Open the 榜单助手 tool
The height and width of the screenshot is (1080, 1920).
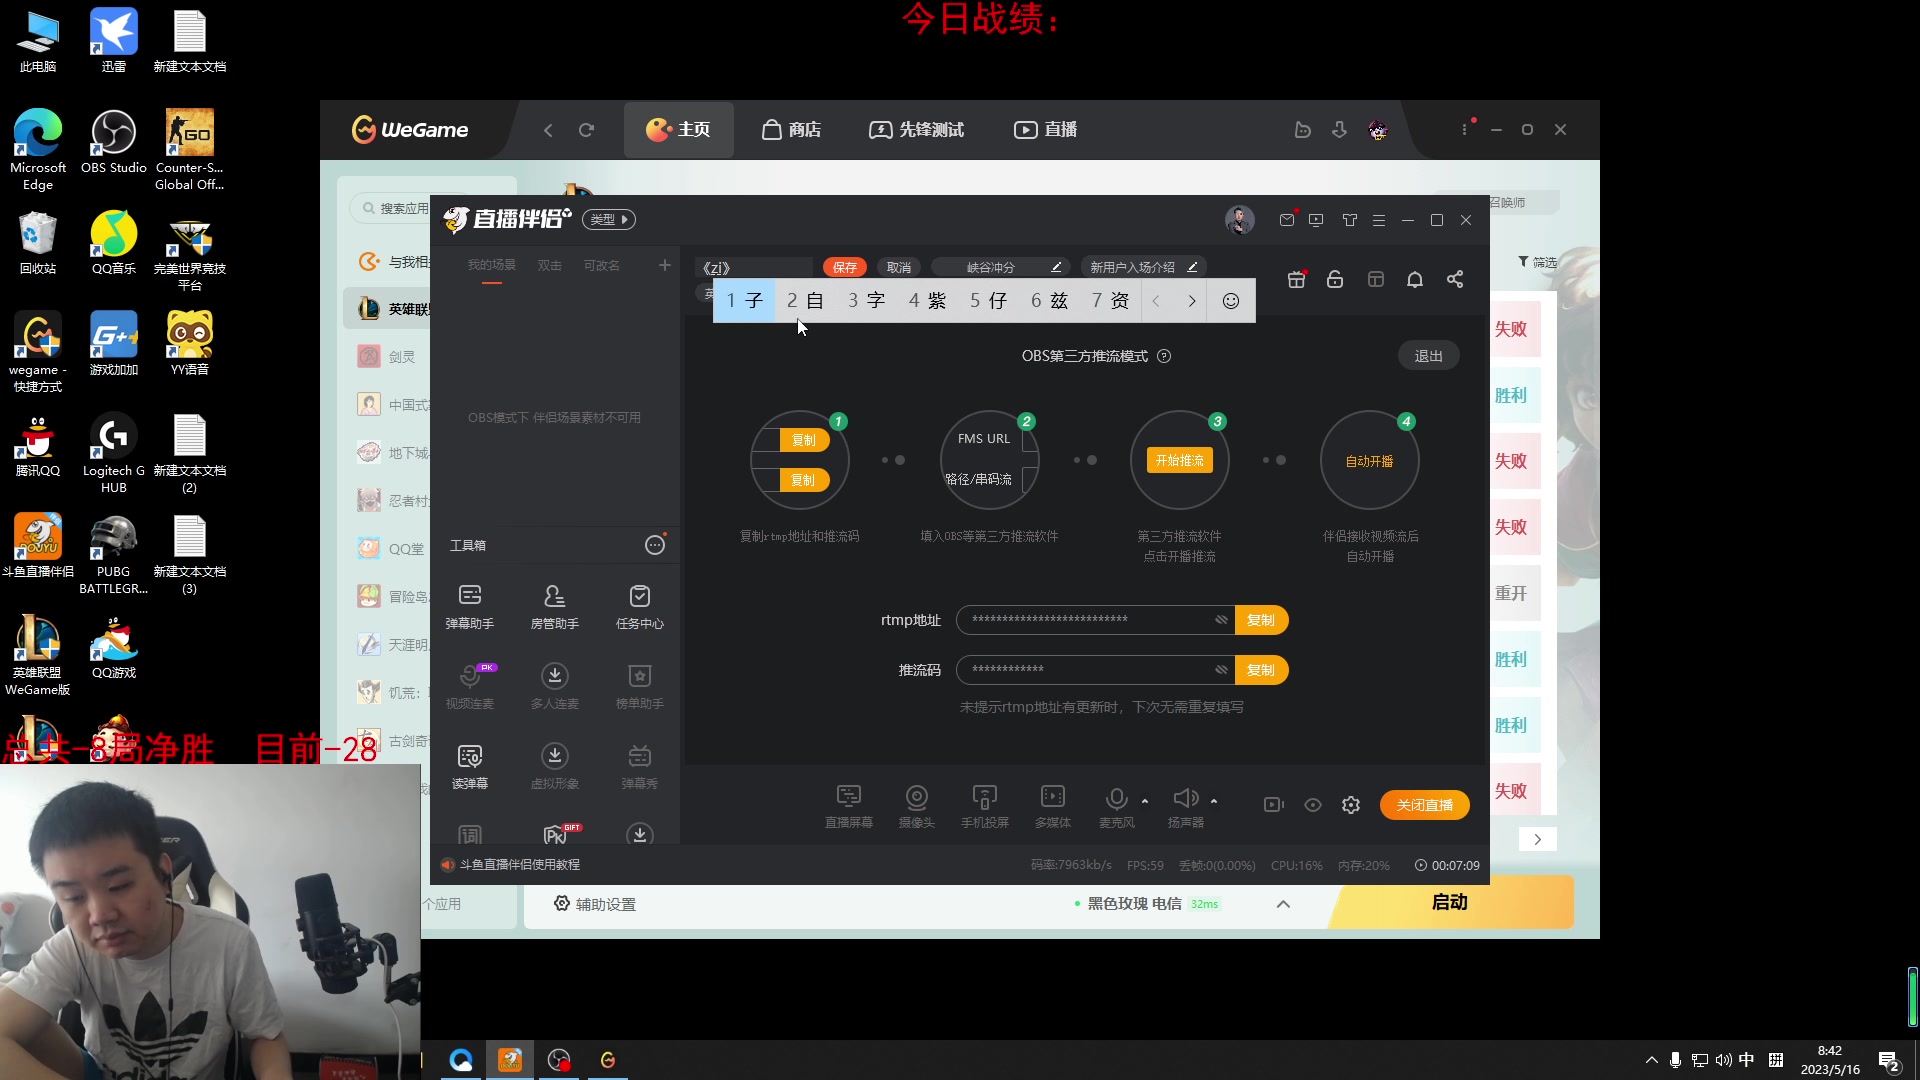[639, 686]
